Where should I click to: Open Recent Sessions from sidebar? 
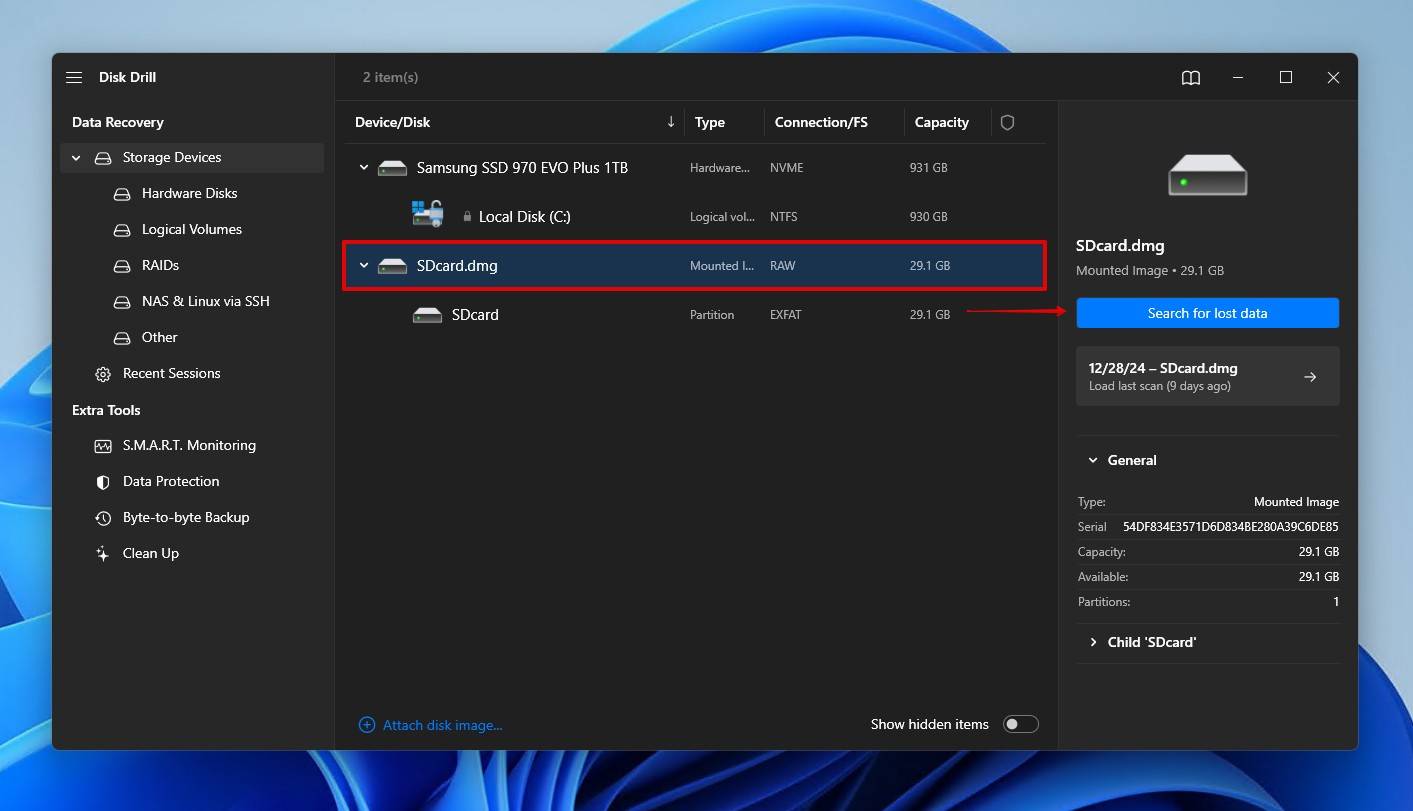[x=171, y=373]
